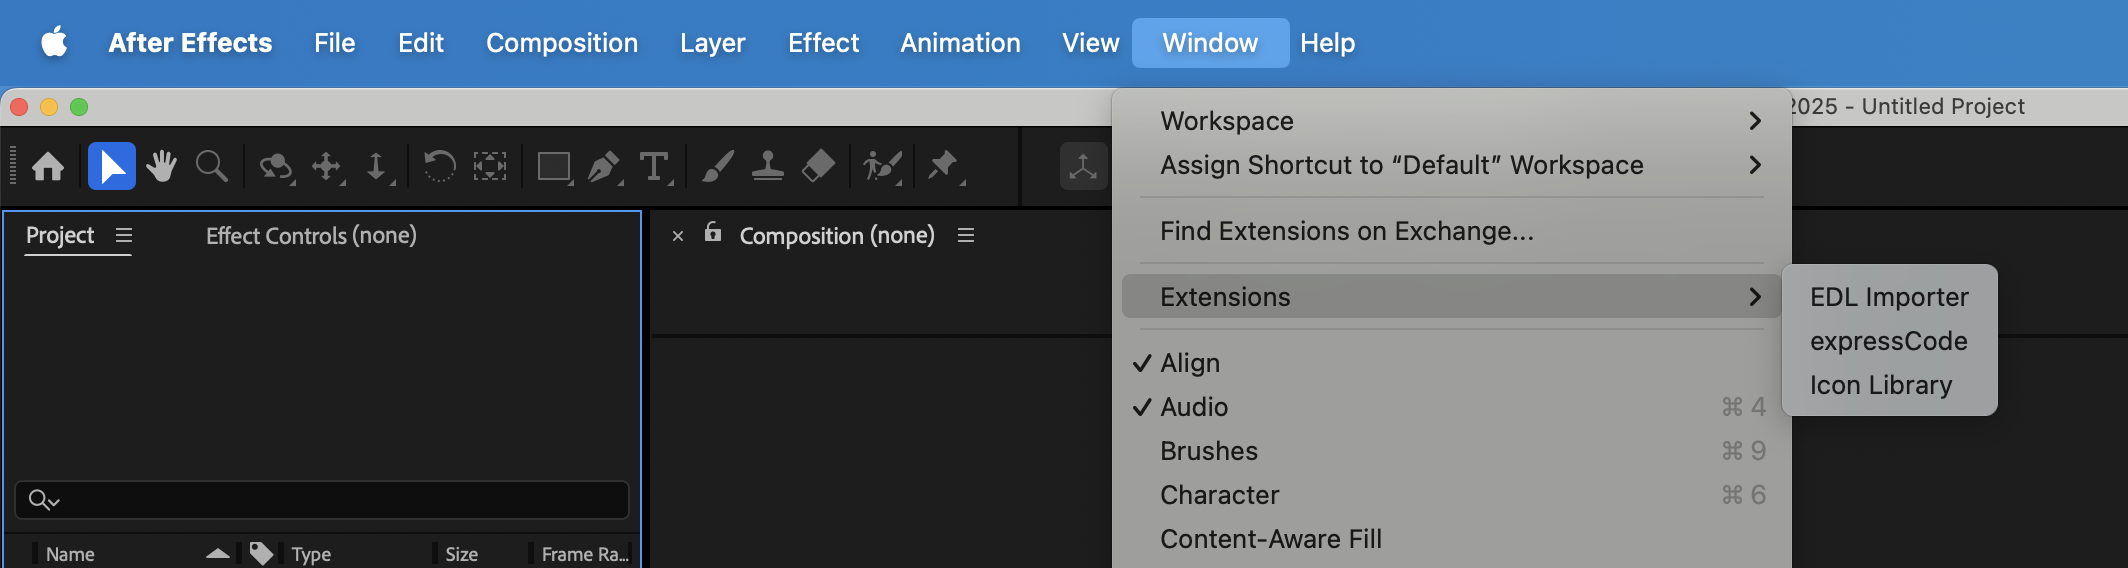
Task: Select the Puppet Pin tool
Action: pos(942,166)
